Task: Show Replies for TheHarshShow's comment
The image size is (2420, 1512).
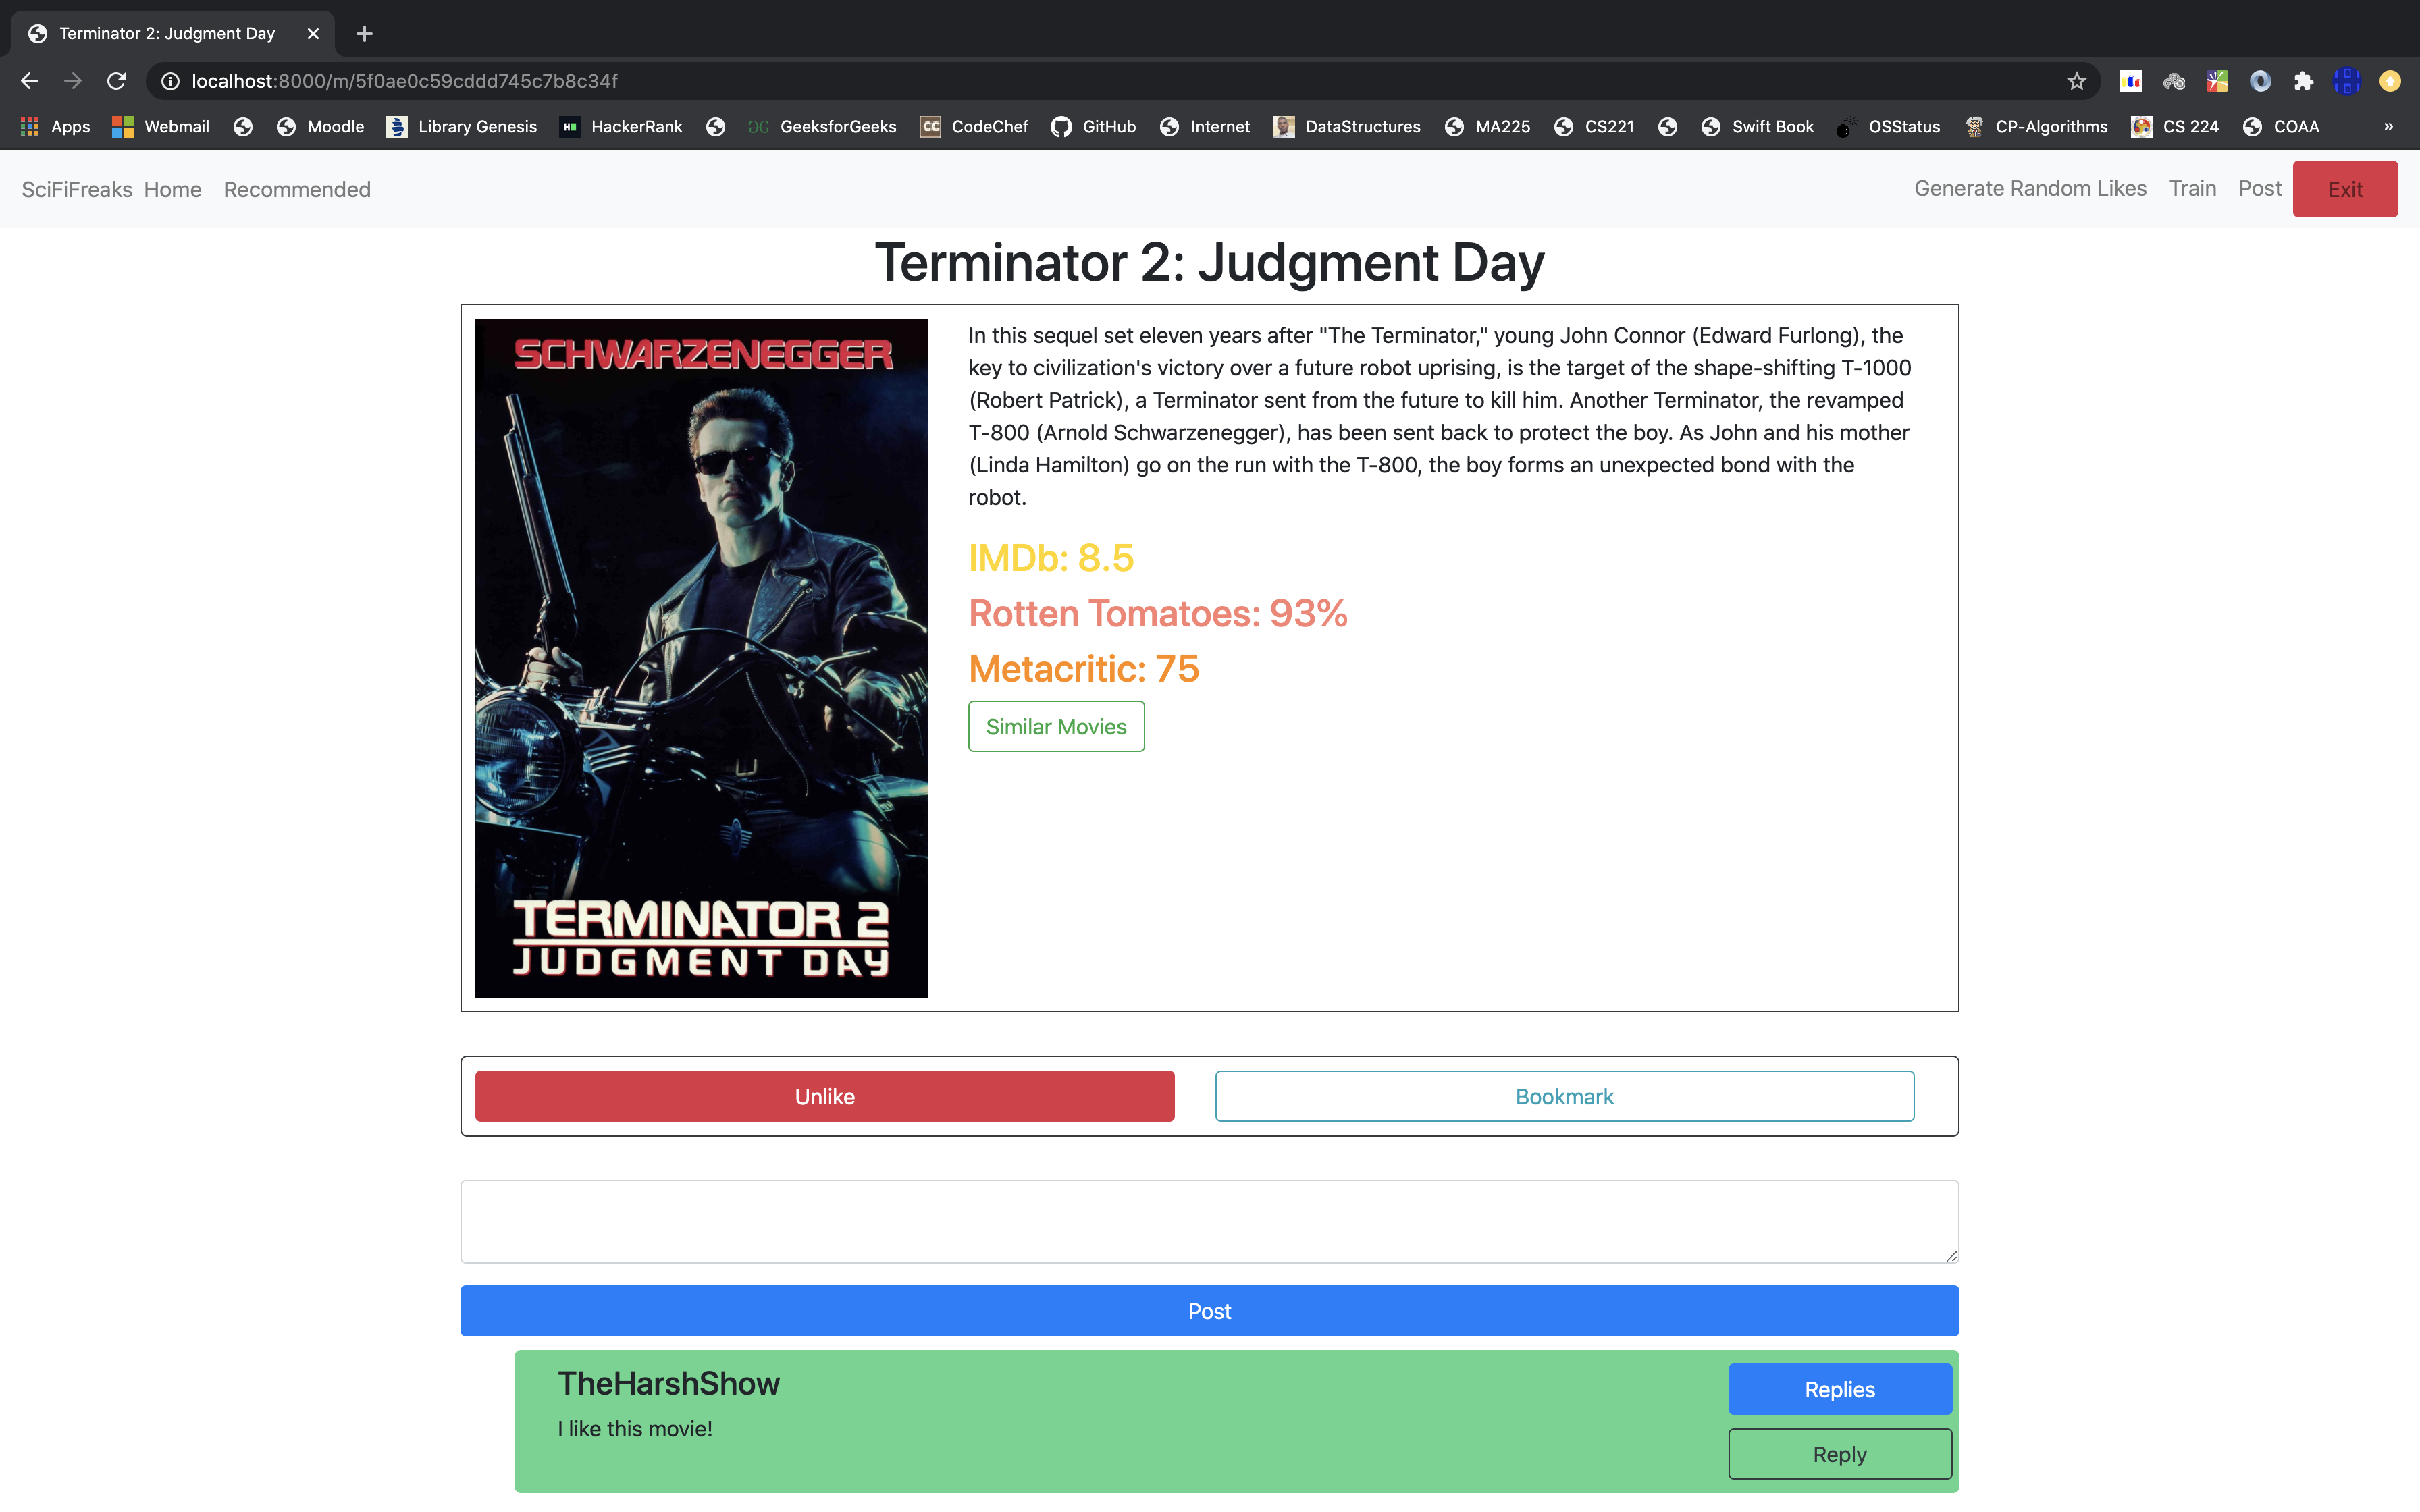Action: click(x=1840, y=1389)
